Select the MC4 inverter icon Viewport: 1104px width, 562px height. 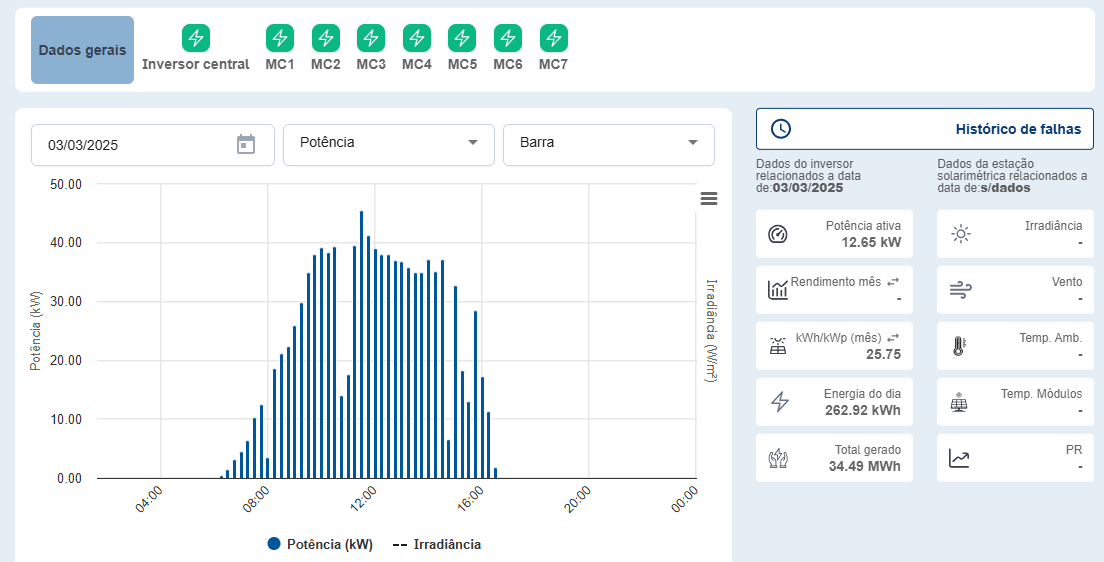[417, 38]
